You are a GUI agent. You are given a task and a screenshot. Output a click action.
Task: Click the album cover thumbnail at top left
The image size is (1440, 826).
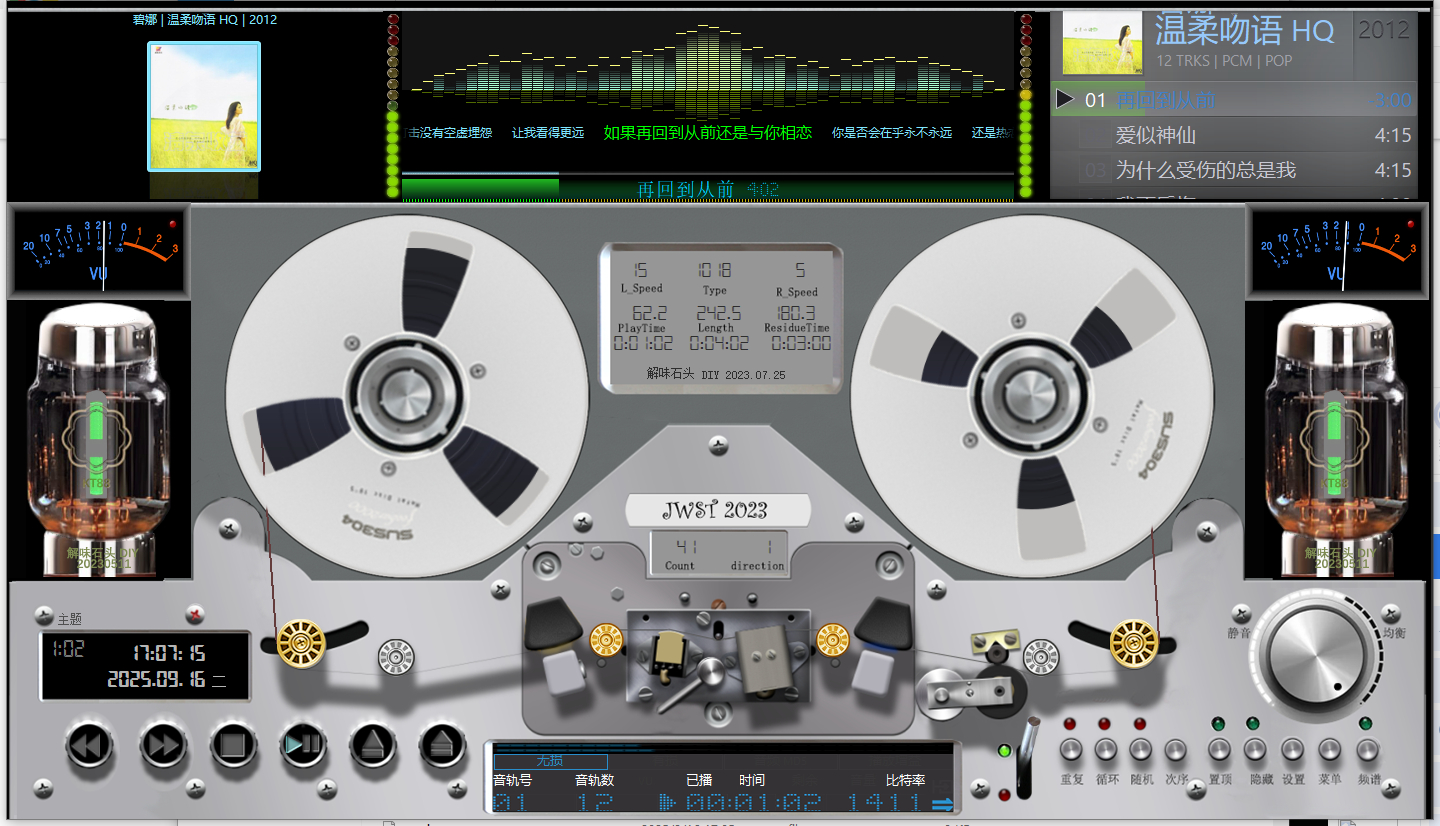204,106
